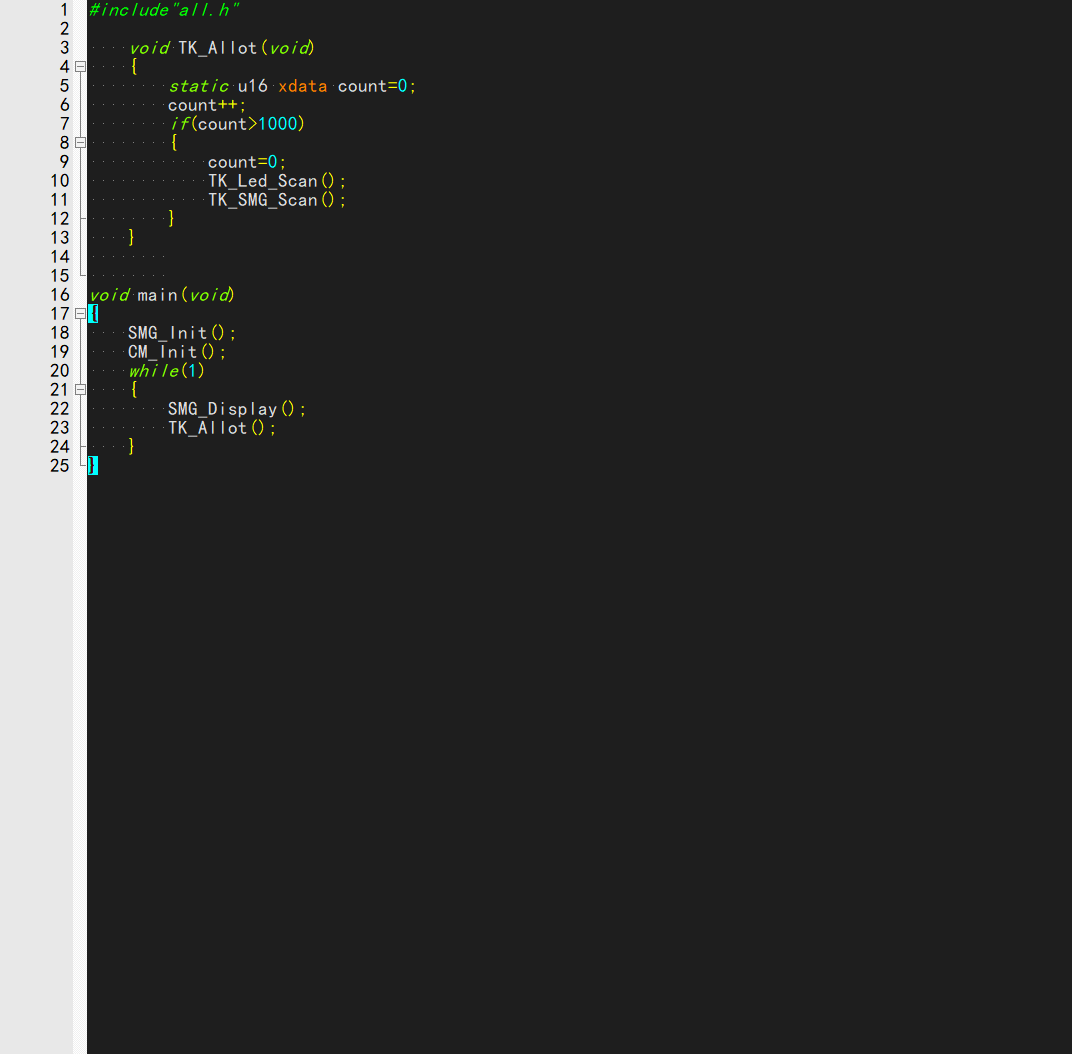The image size is (1072, 1054).
Task: Click the SMG_Init call in main
Action: click(167, 333)
